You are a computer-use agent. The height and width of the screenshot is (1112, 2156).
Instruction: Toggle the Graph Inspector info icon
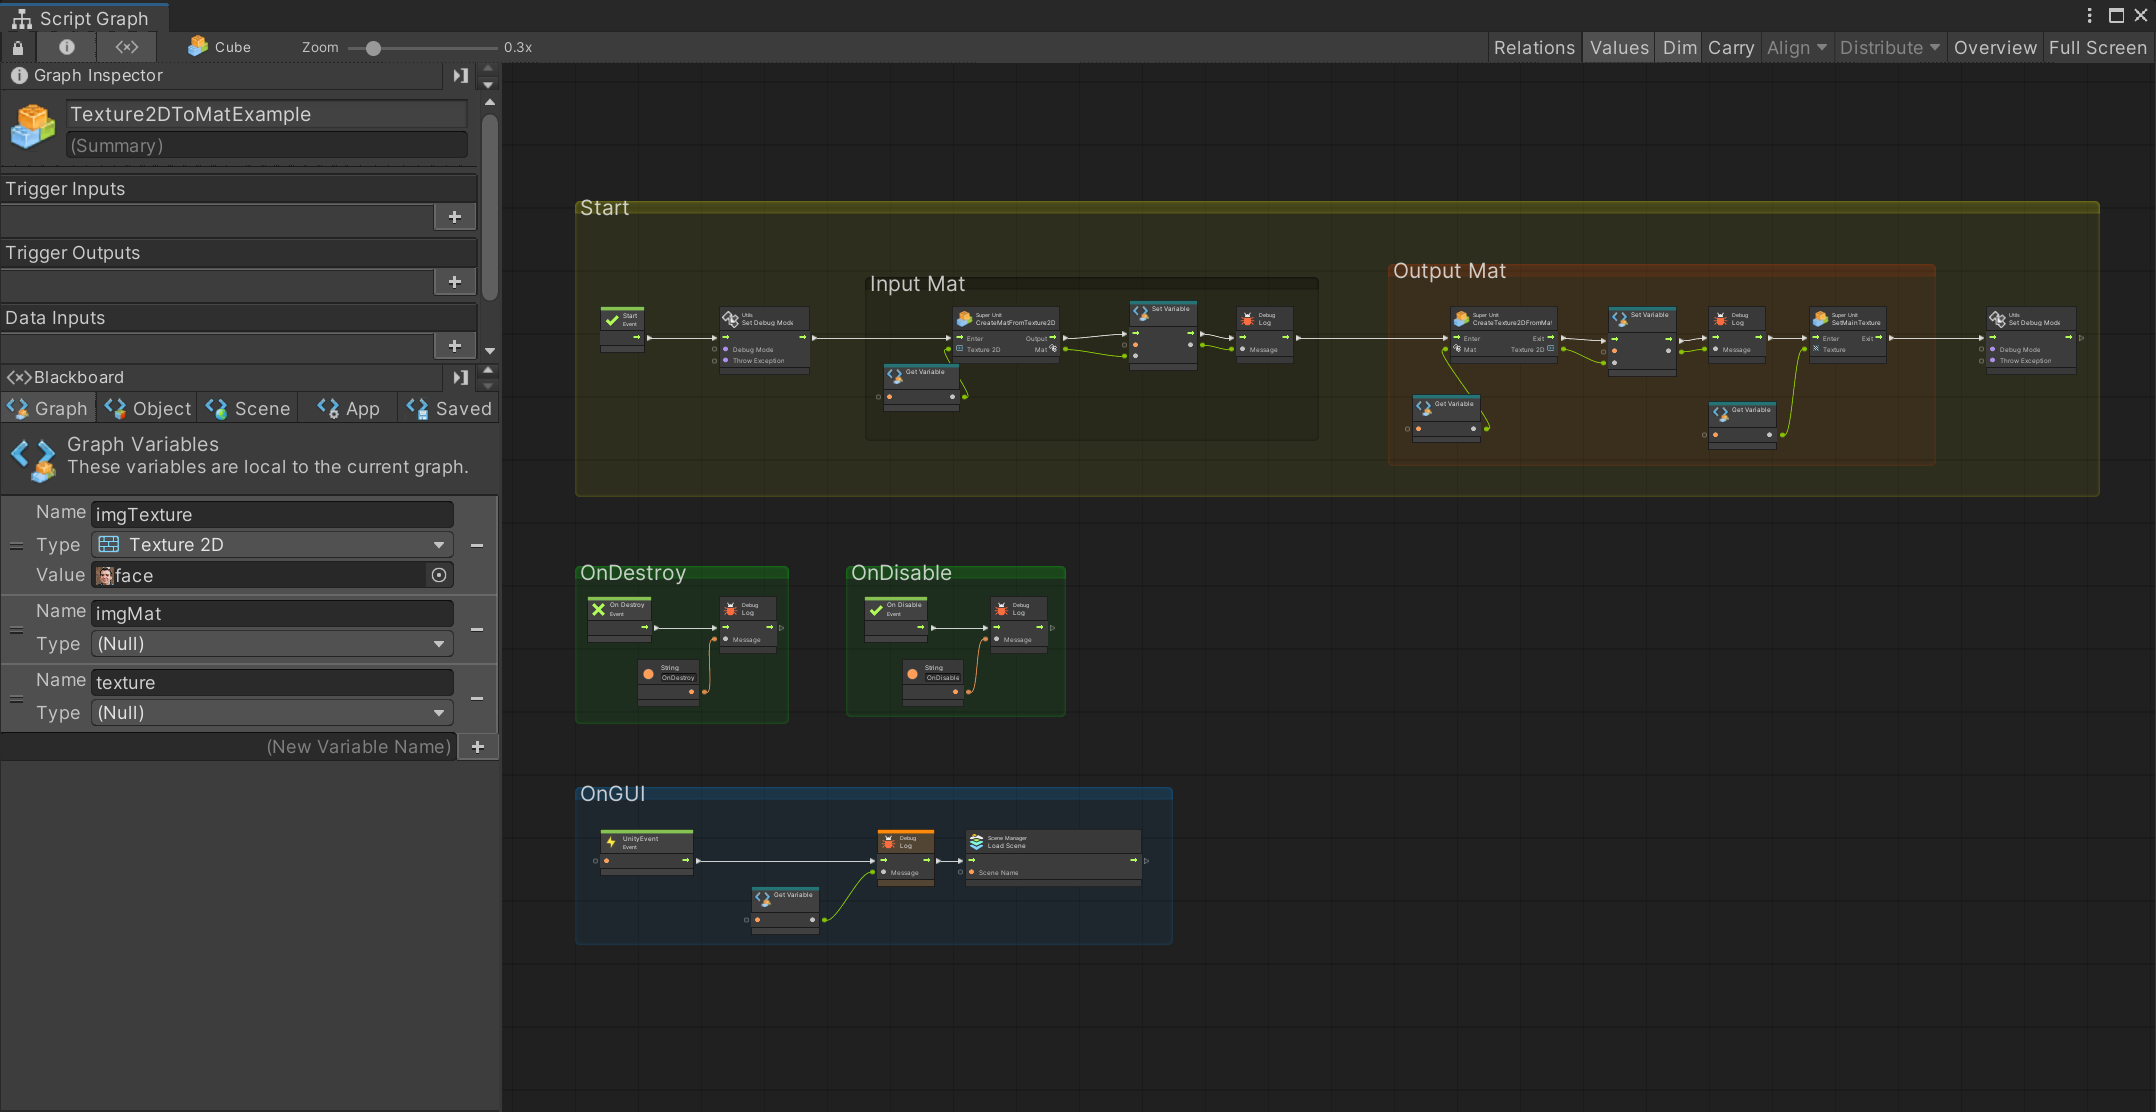point(66,47)
